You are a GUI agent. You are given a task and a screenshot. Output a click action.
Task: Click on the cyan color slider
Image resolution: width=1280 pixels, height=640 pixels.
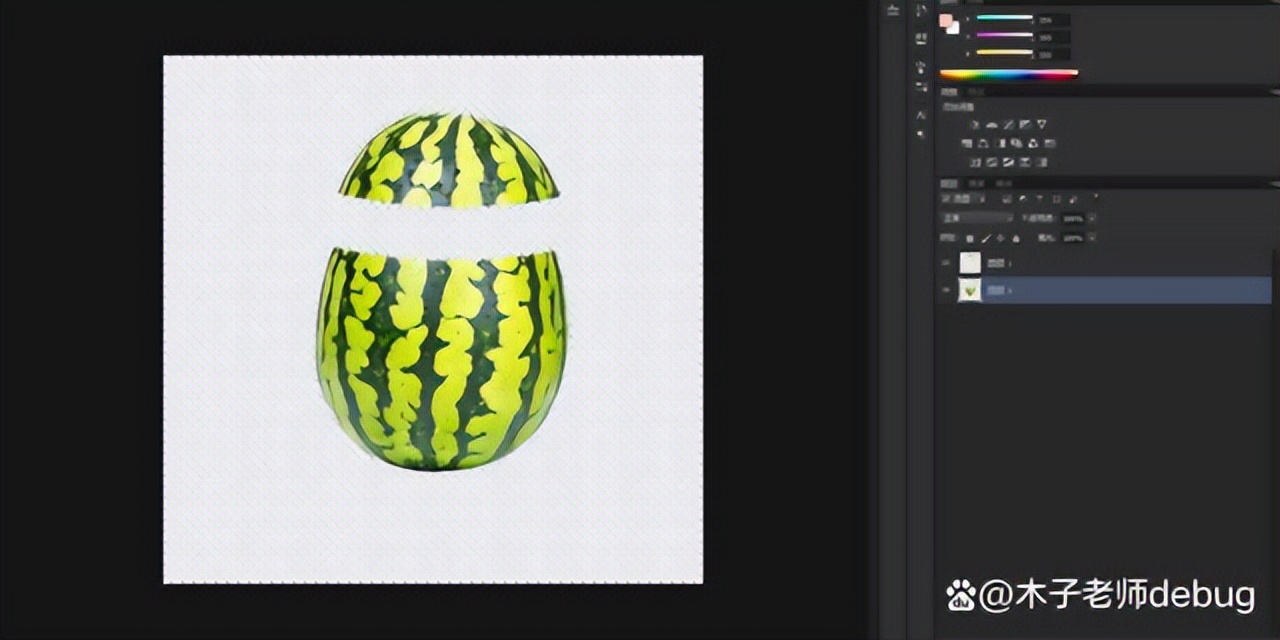point(1004,17)
